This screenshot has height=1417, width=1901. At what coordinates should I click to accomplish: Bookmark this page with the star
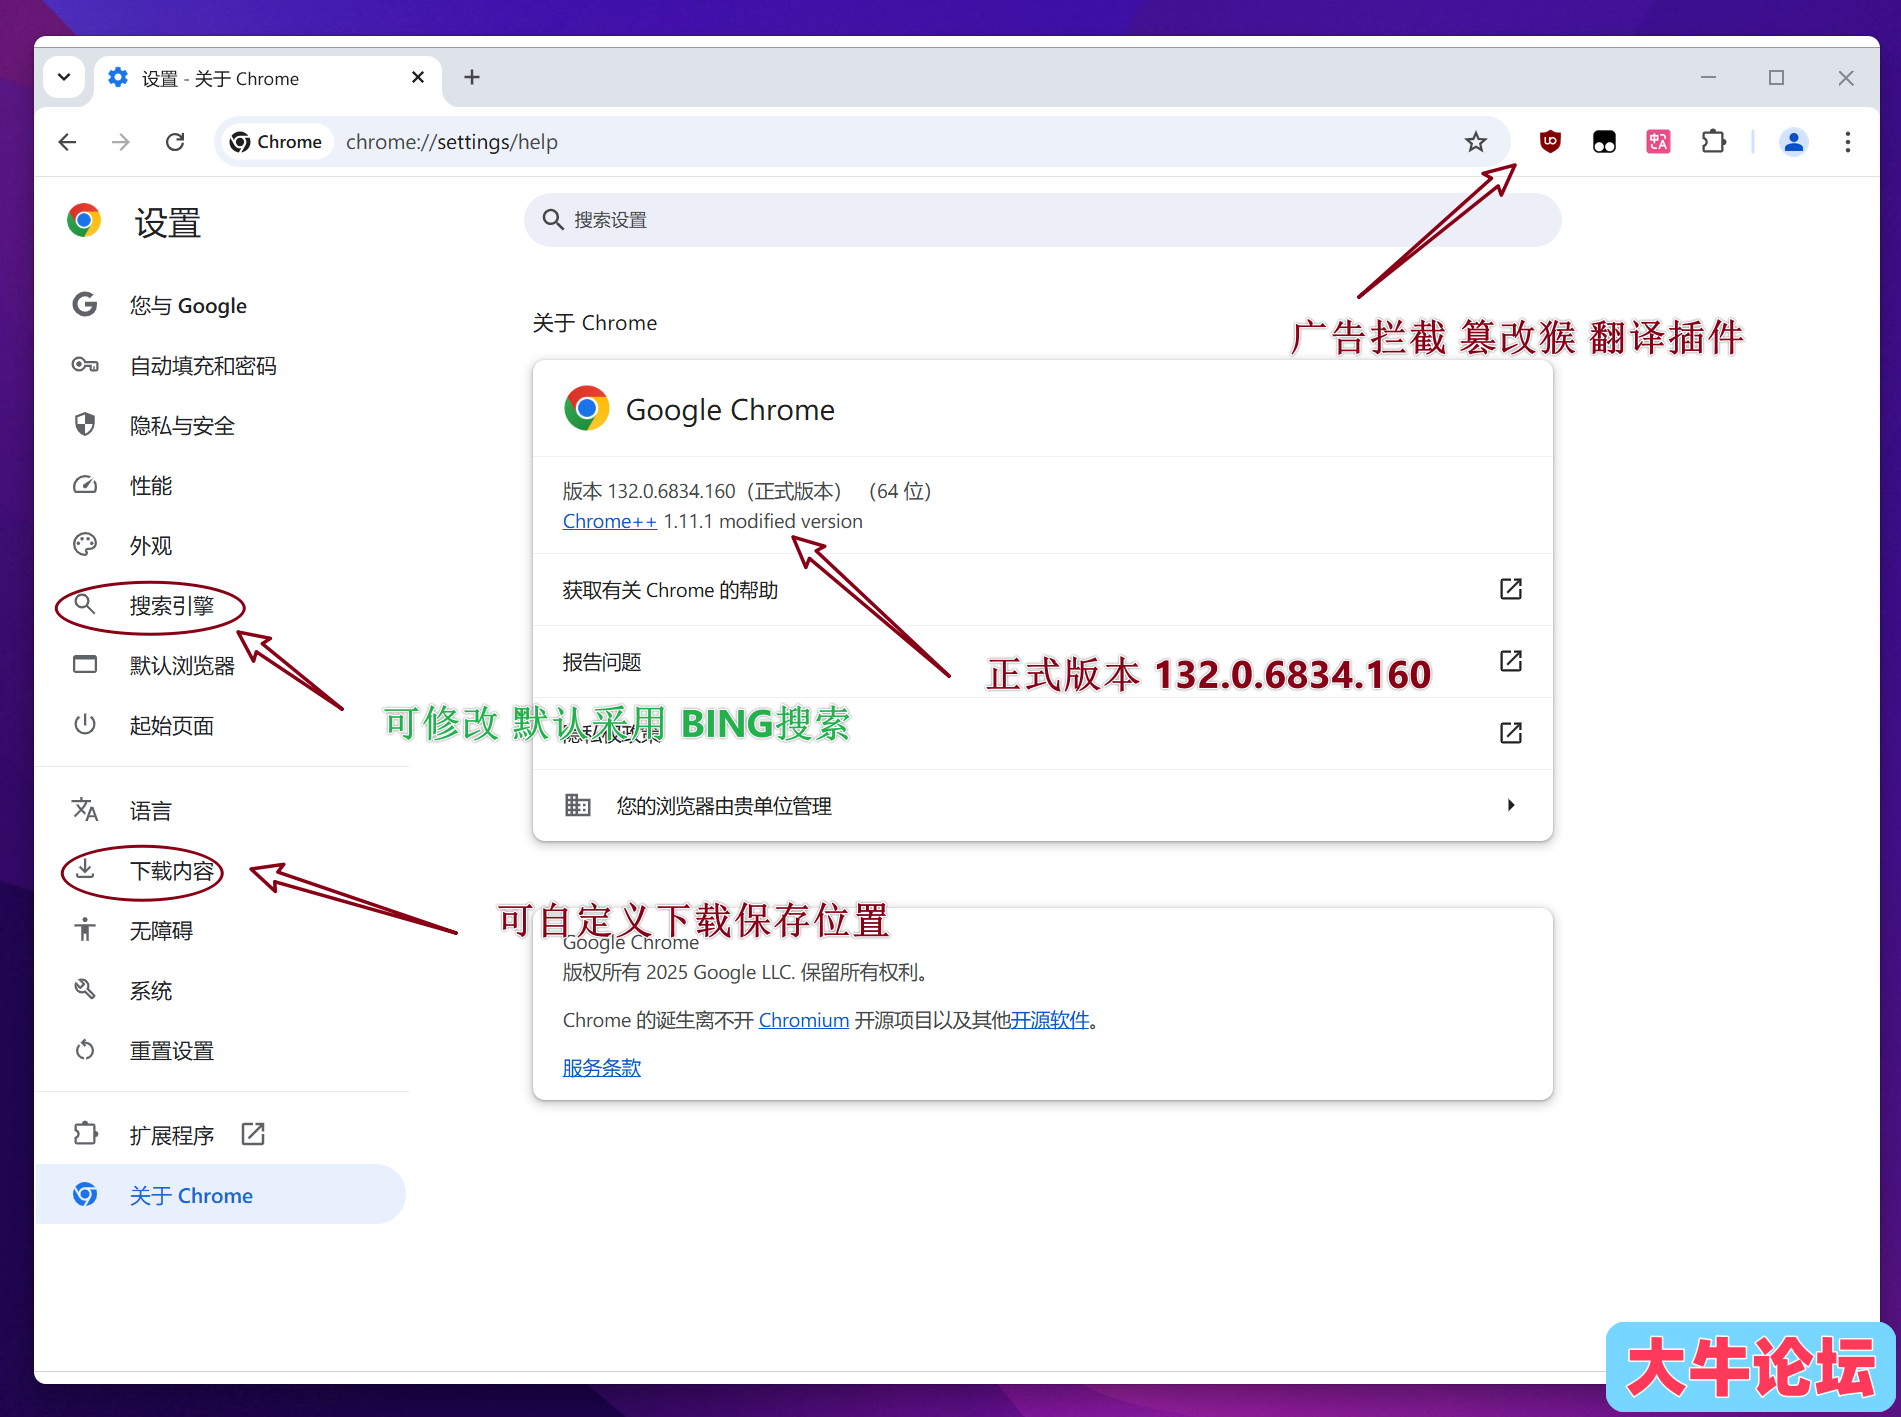(1476, 142)
